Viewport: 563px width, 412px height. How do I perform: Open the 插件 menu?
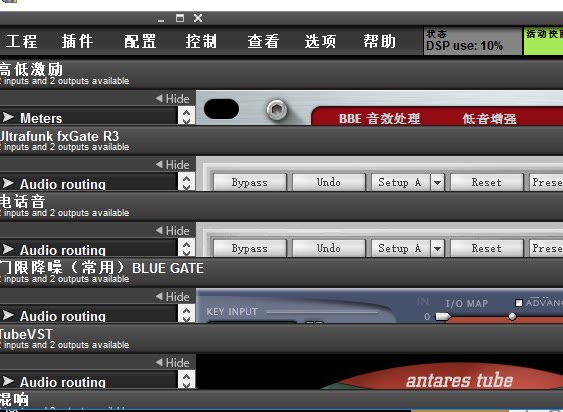click(x=78, y=41)
